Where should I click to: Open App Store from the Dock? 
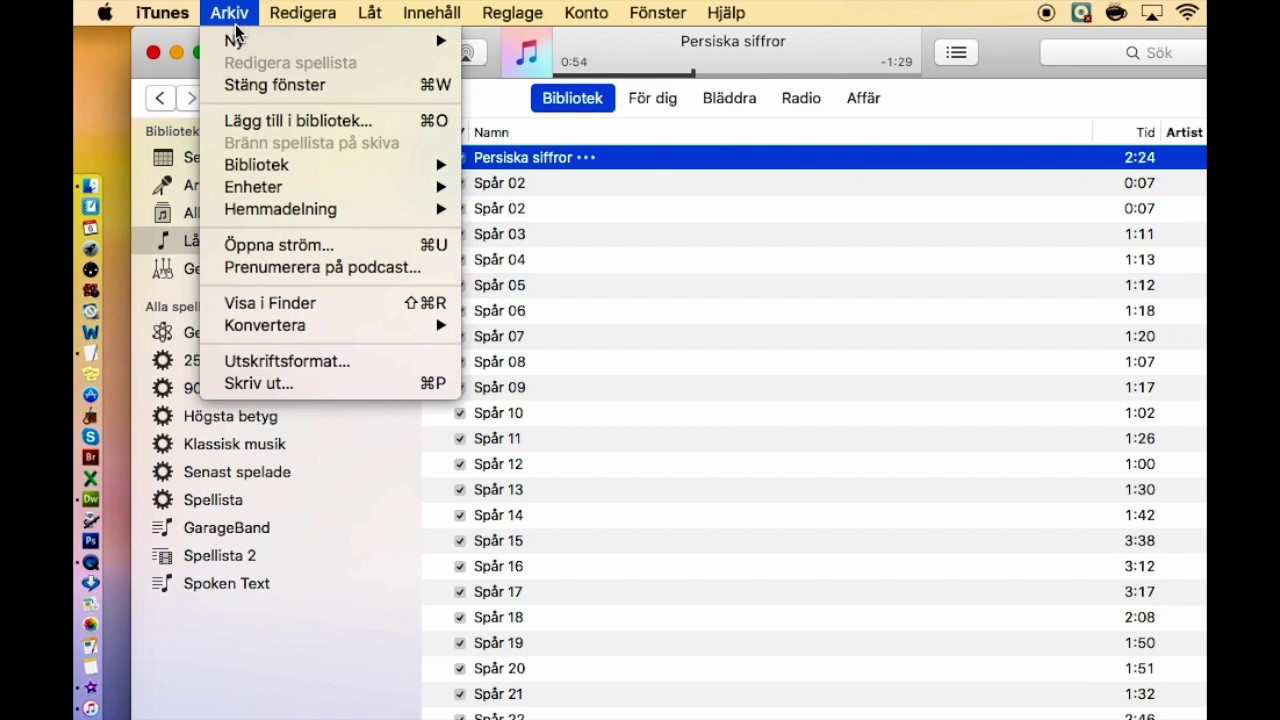pyautogui.click(x=91, y=395)
